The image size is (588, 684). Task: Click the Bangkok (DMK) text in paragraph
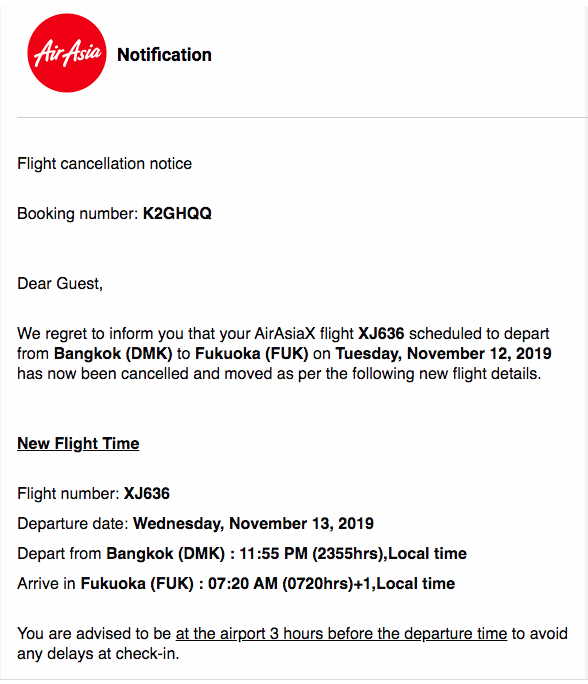pyautogui.click(x=113, y=353)
